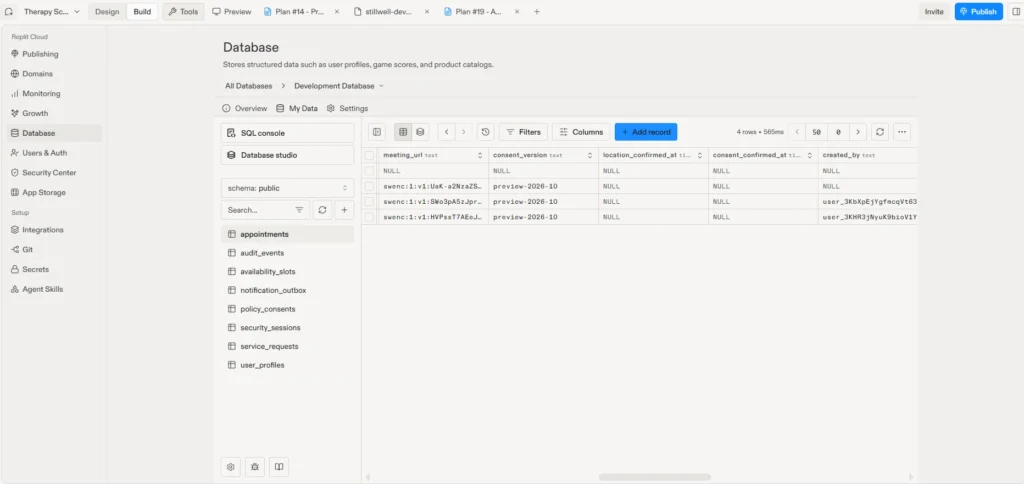Check the row with swenc:1:v1:HVPssT7 meeting_url
The height and width of the screenshot is (484, 1024).
tap(370, 217)
